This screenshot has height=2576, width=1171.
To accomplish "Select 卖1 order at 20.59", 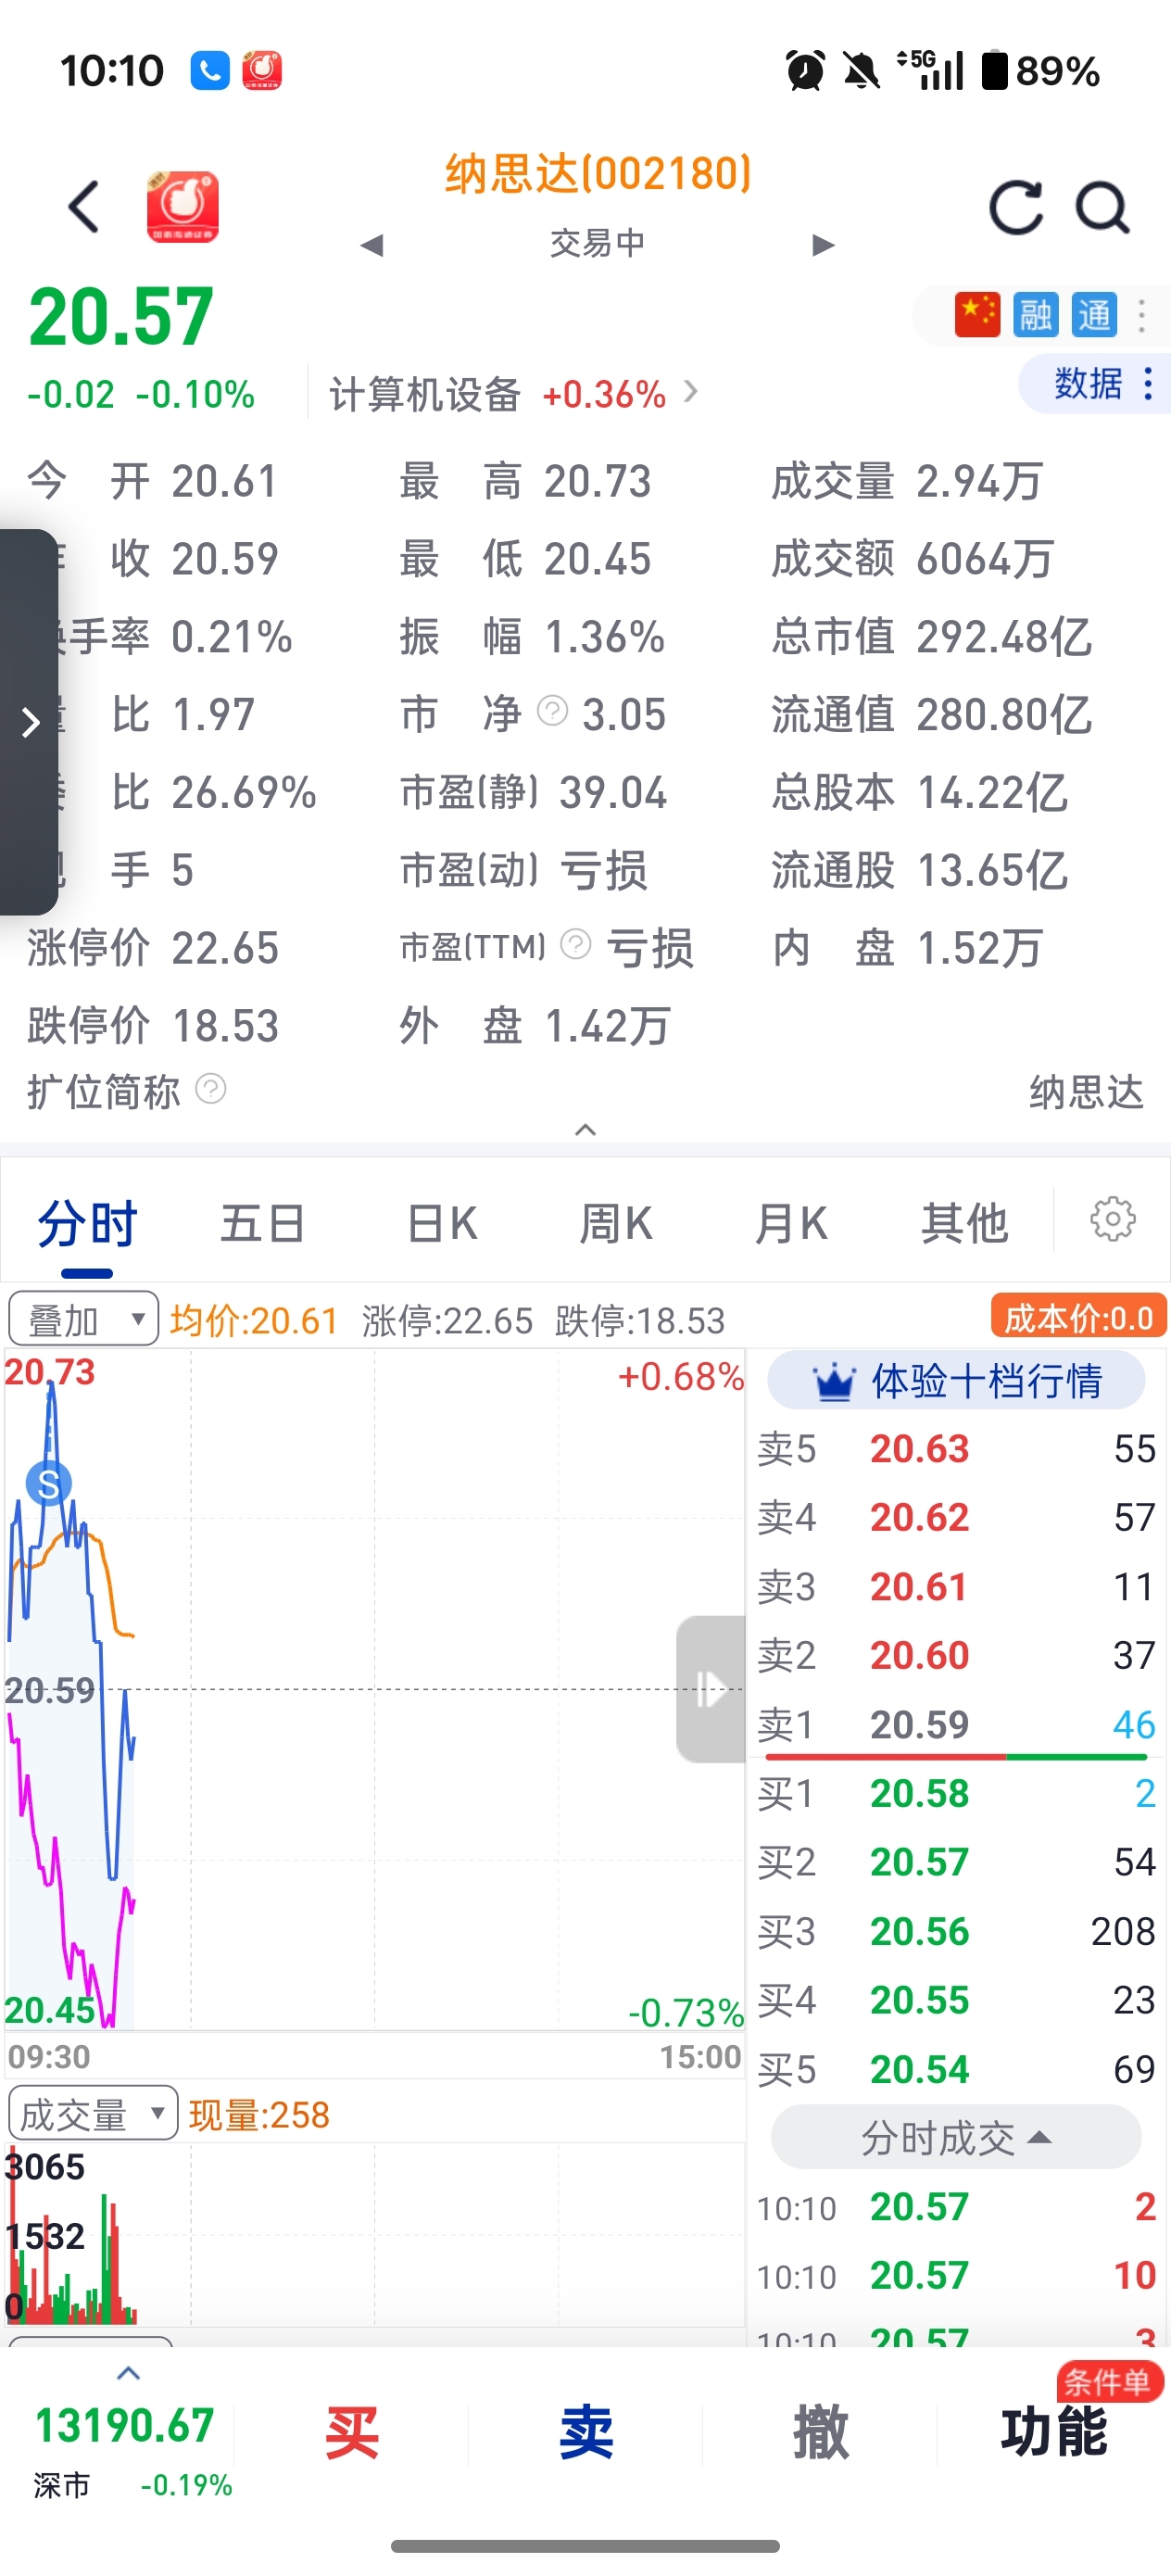I will click(x=956, y=1724).
